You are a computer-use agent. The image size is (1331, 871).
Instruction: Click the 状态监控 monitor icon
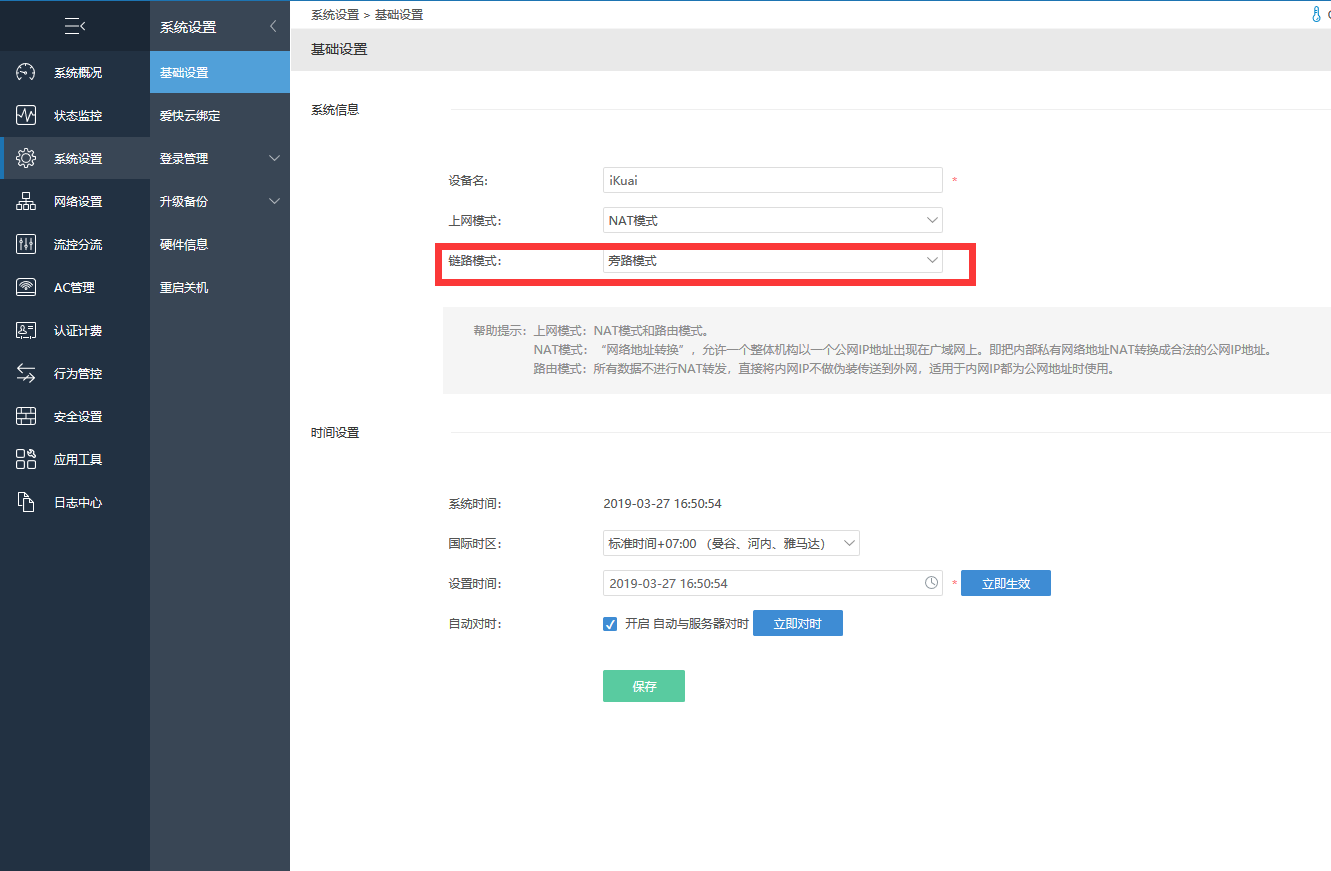26,115
